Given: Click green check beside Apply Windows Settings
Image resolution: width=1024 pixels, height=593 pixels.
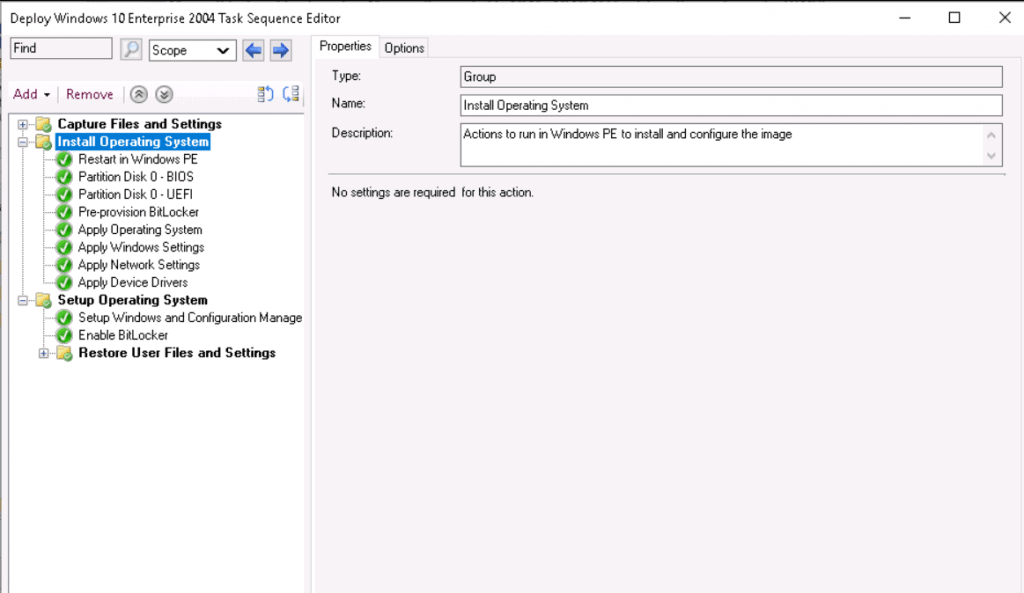Looking at the screenshot, I should pyautogui.click(x=64, y=248).
